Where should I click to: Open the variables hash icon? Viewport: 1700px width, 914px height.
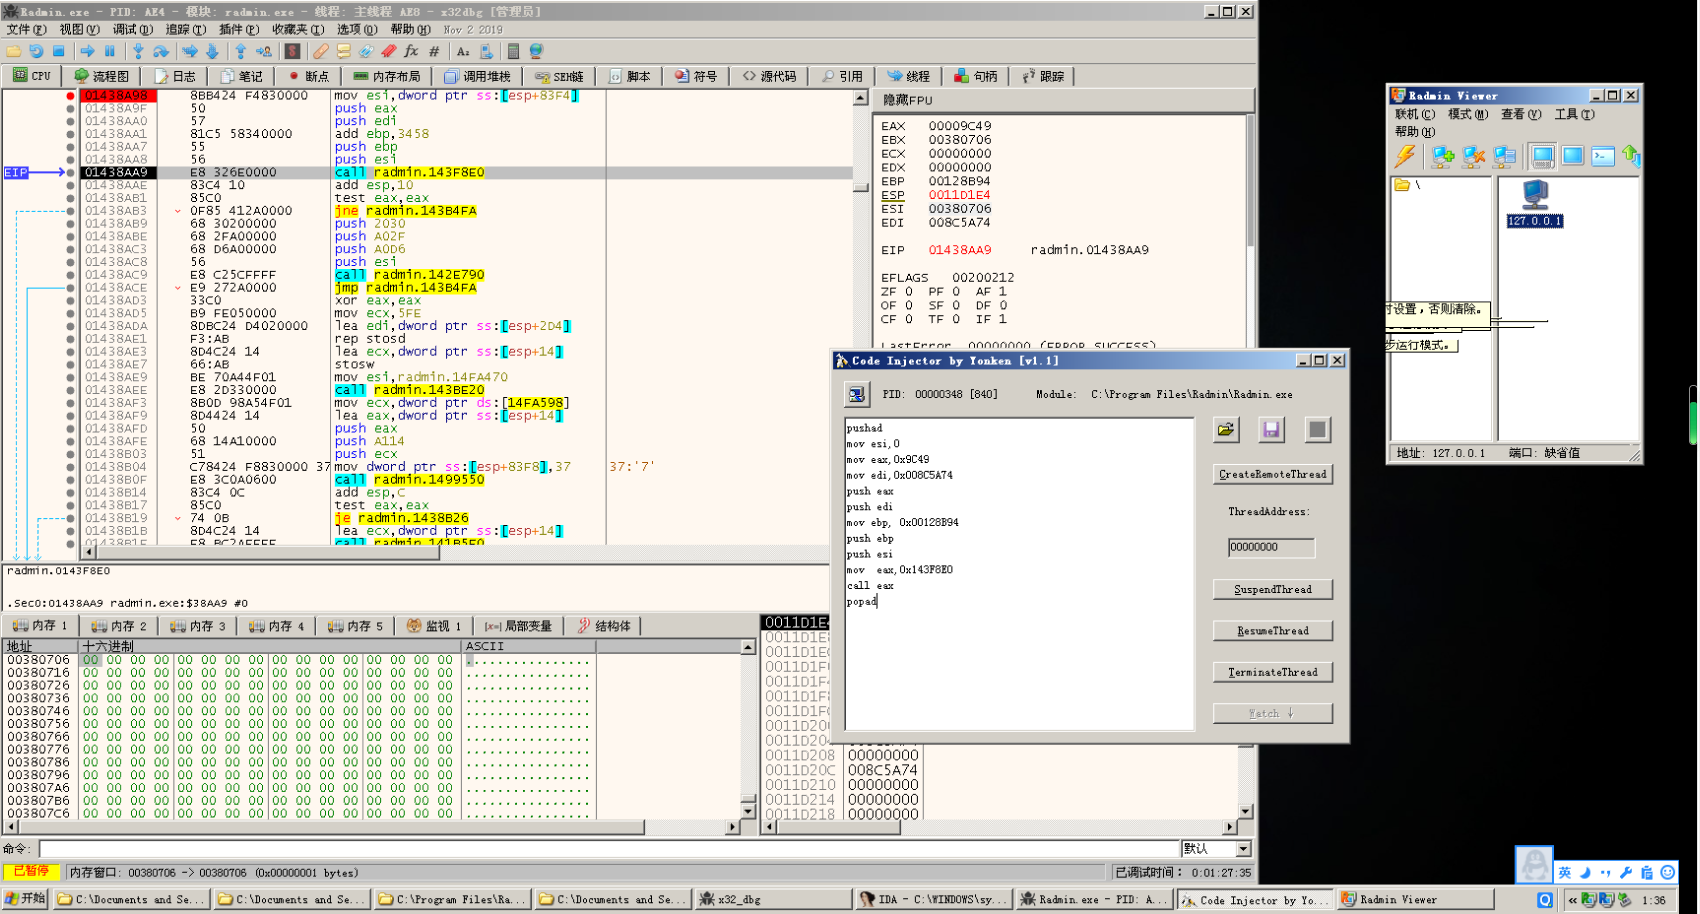pyautogui.click(x=434, y=51)
